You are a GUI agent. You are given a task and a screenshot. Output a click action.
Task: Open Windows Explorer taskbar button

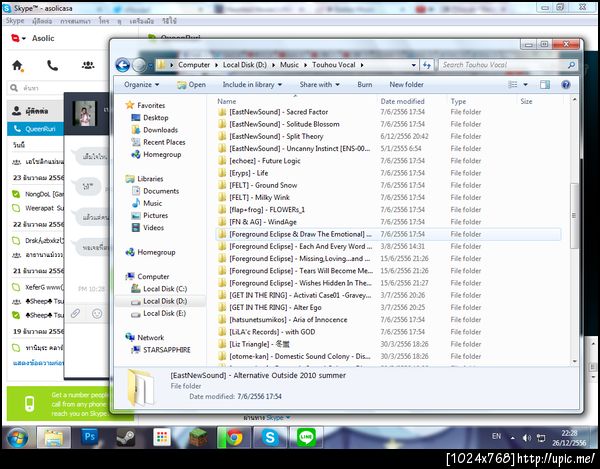tap(54, 437)
